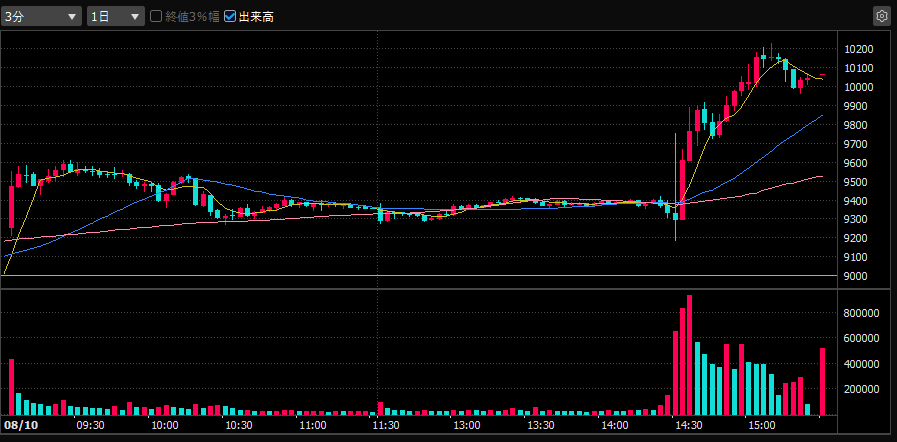Image resolution: width=897 pixels, height=442 pixels.
Task: Select the last red volume bar at session close
Action: click(x=823, y=381)
